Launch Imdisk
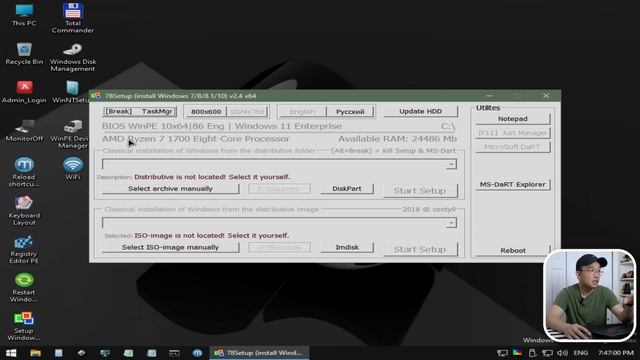The image size is (640, 360). pyautogui.click(x=347, y=247)
